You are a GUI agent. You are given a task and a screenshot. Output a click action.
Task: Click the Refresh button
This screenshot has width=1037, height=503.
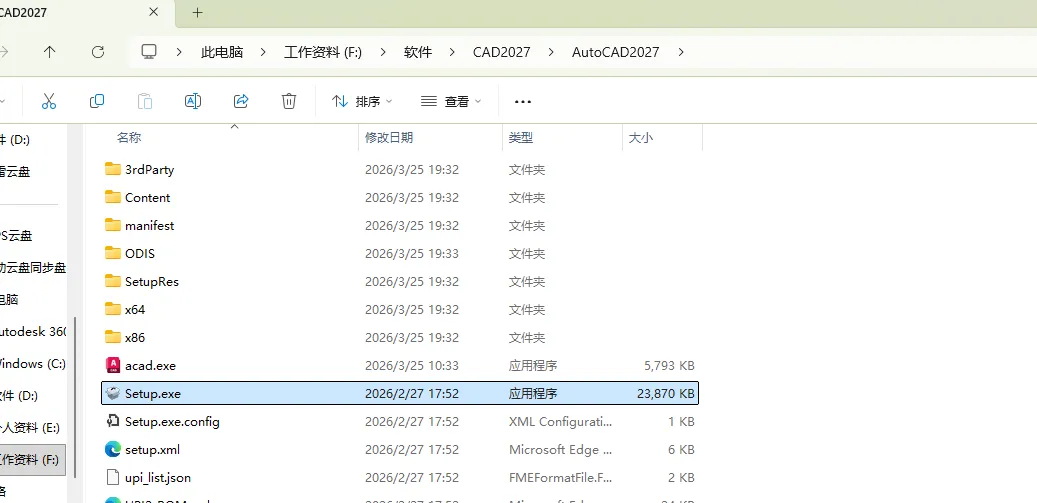(x=98, y=52)
